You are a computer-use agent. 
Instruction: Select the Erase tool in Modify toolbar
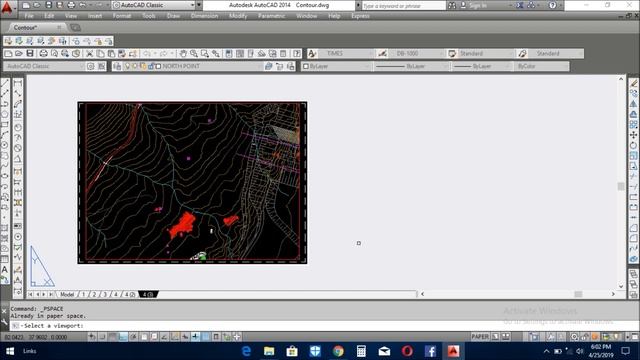click(x=633, y=83)
